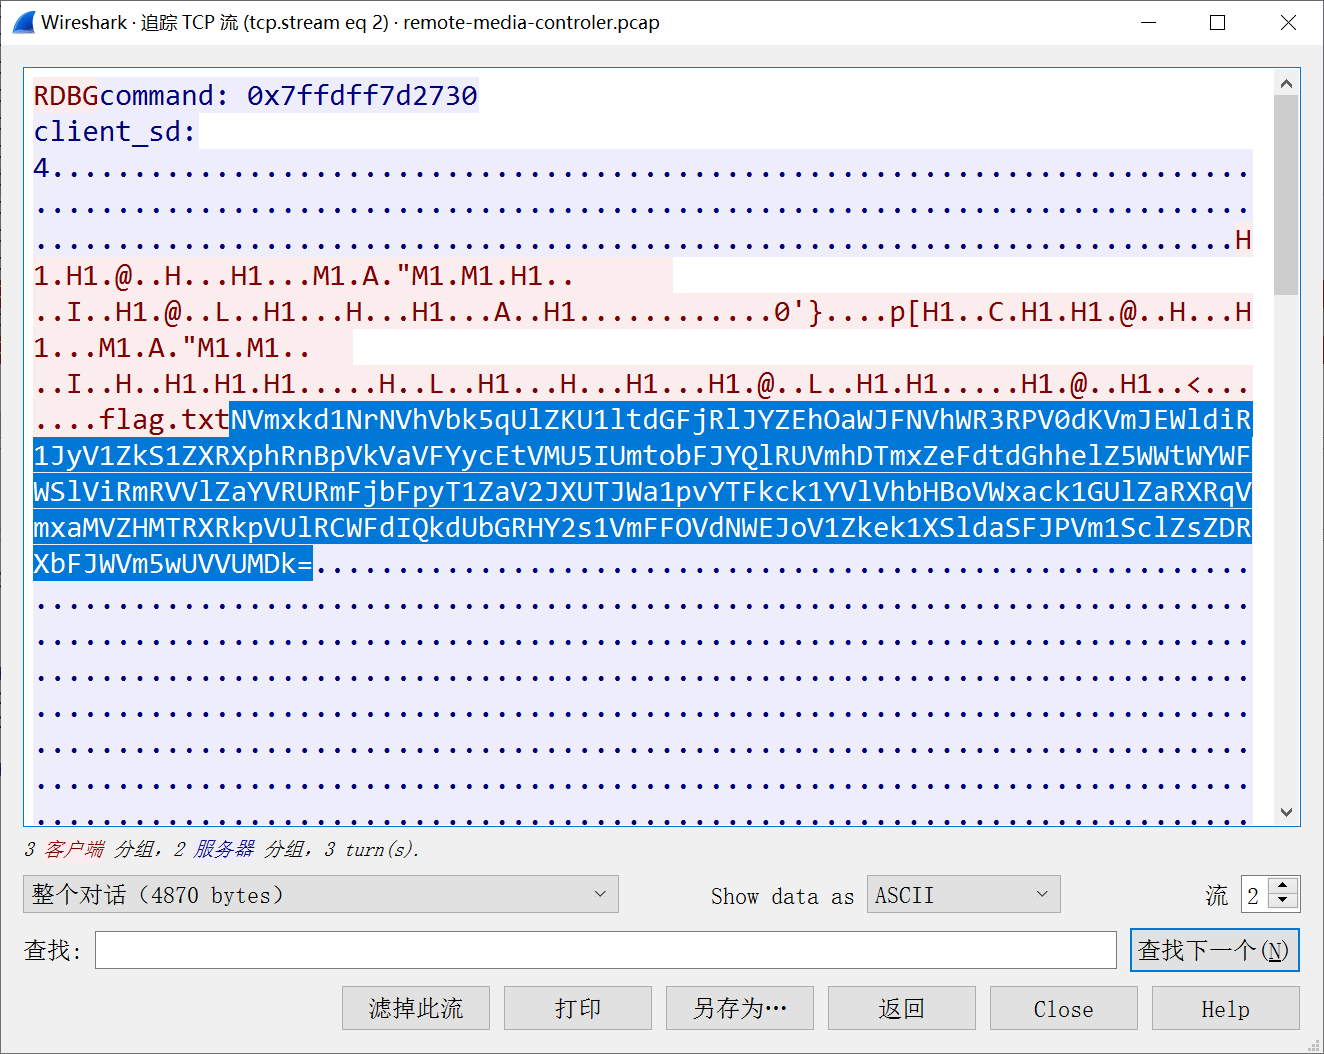Click the 'client_sd:' text line
Viewport: 1324px width, 1054px height.
(115, 132)
